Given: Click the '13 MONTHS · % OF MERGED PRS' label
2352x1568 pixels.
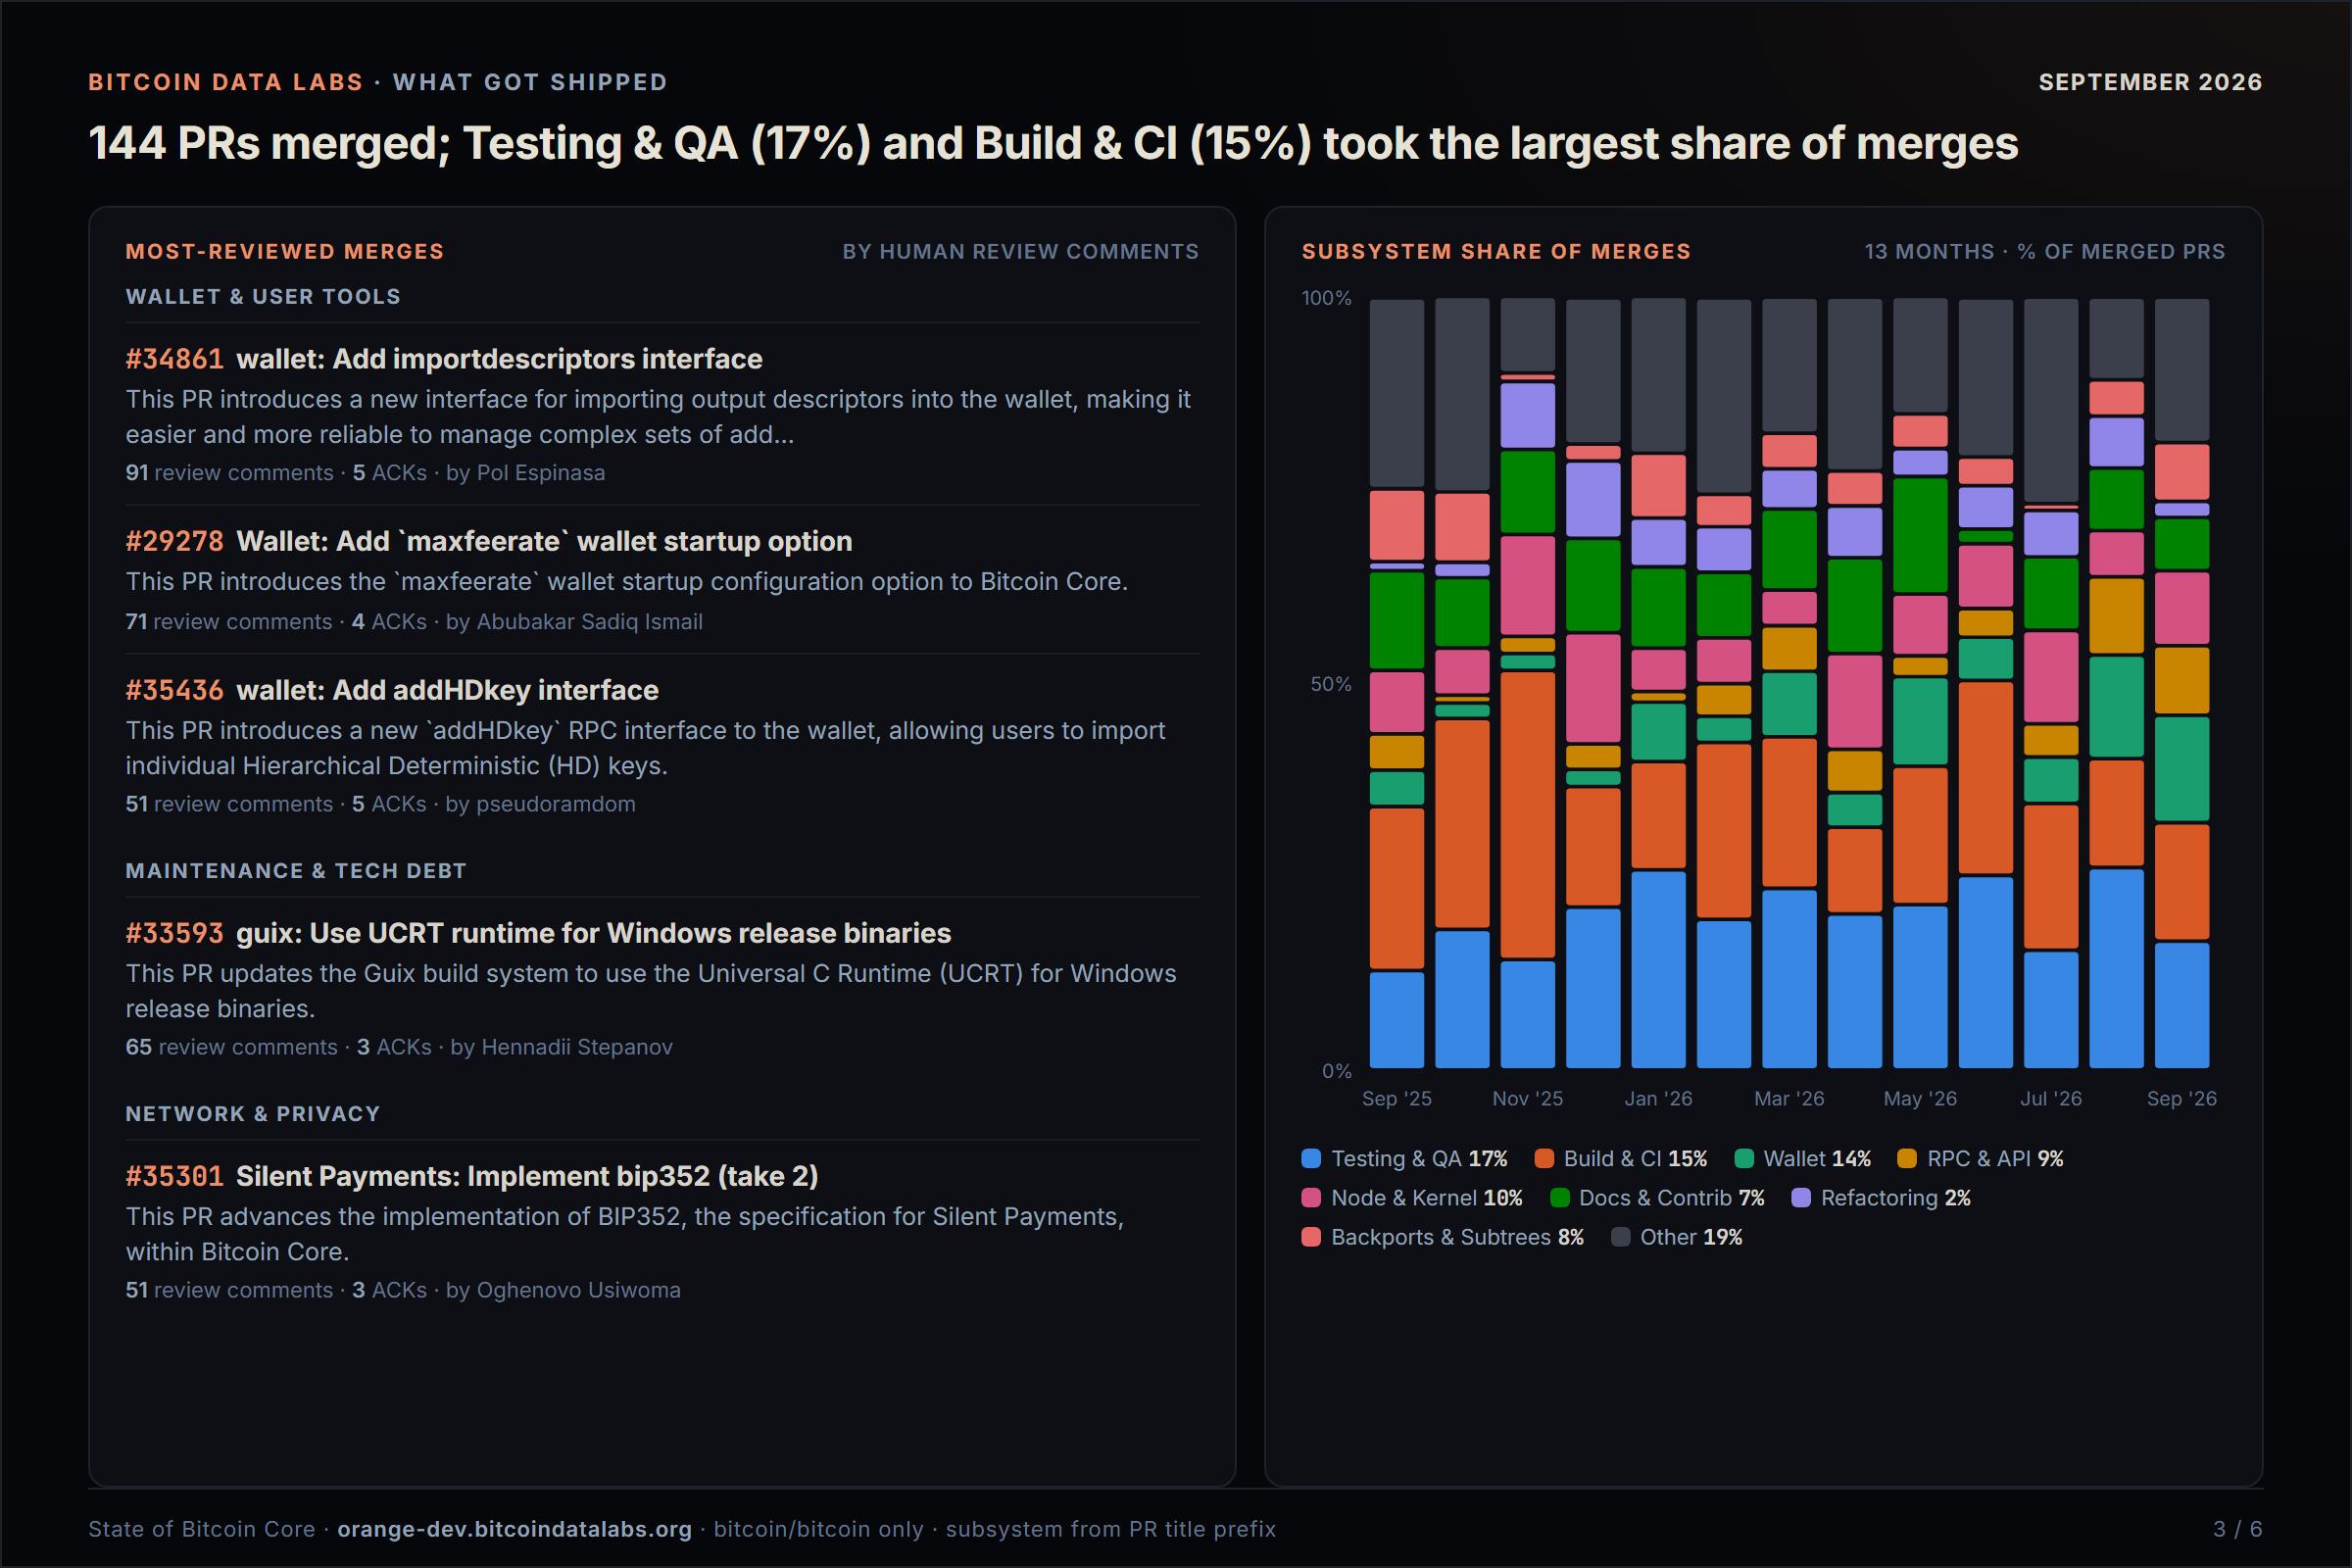Looking at the screenshot, I should pyautogui.click(x=2045, y=252).
